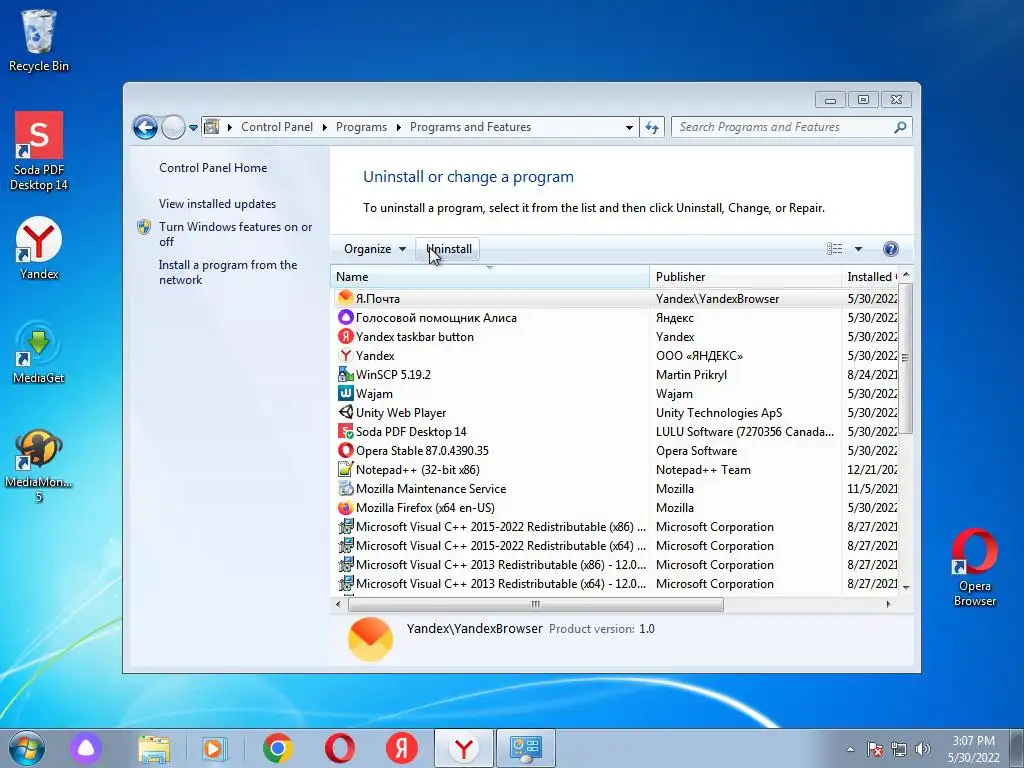
Task: Click the Martin Prikryl publisher cell
Action: pos(691,375)
